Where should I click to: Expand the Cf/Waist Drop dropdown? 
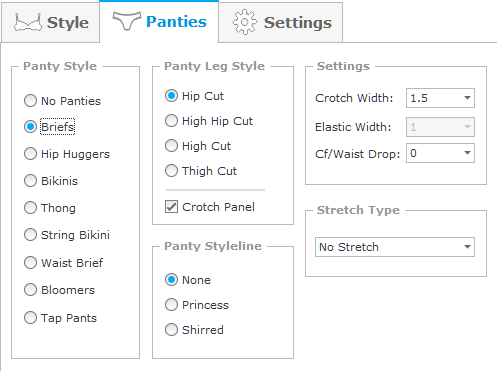pyautogui.click(x=440, y=153)
